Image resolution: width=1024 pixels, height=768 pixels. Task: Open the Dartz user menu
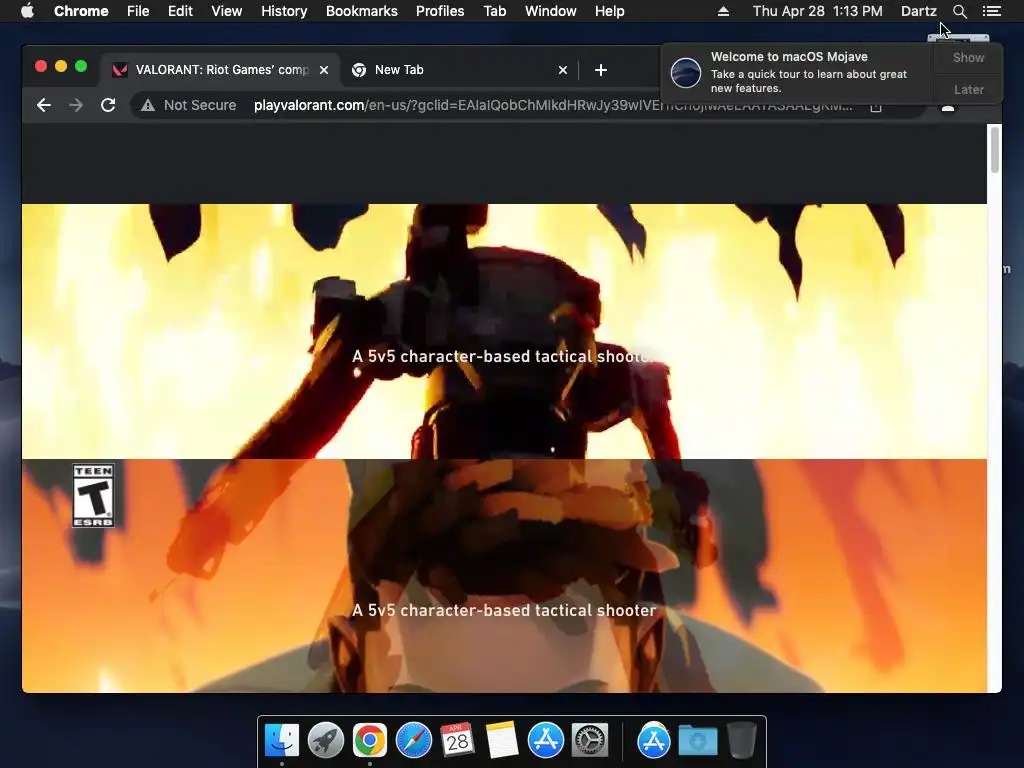point(919,11)
